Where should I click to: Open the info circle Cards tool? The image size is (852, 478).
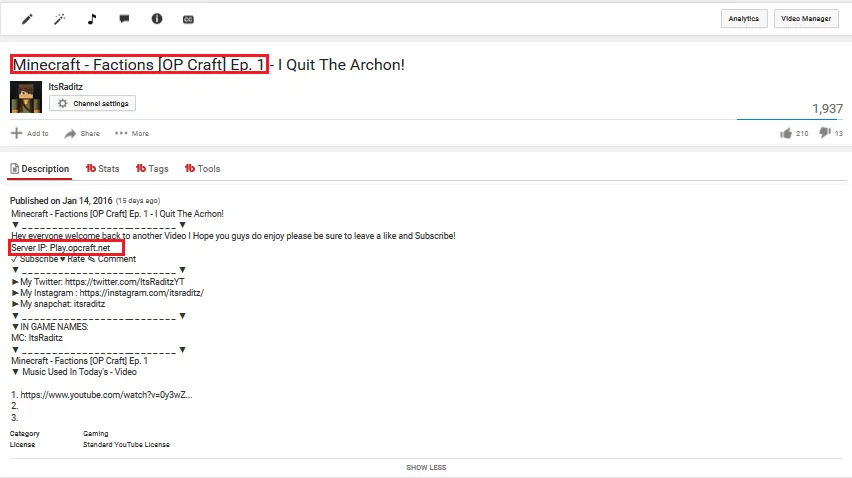click(157, 19)
